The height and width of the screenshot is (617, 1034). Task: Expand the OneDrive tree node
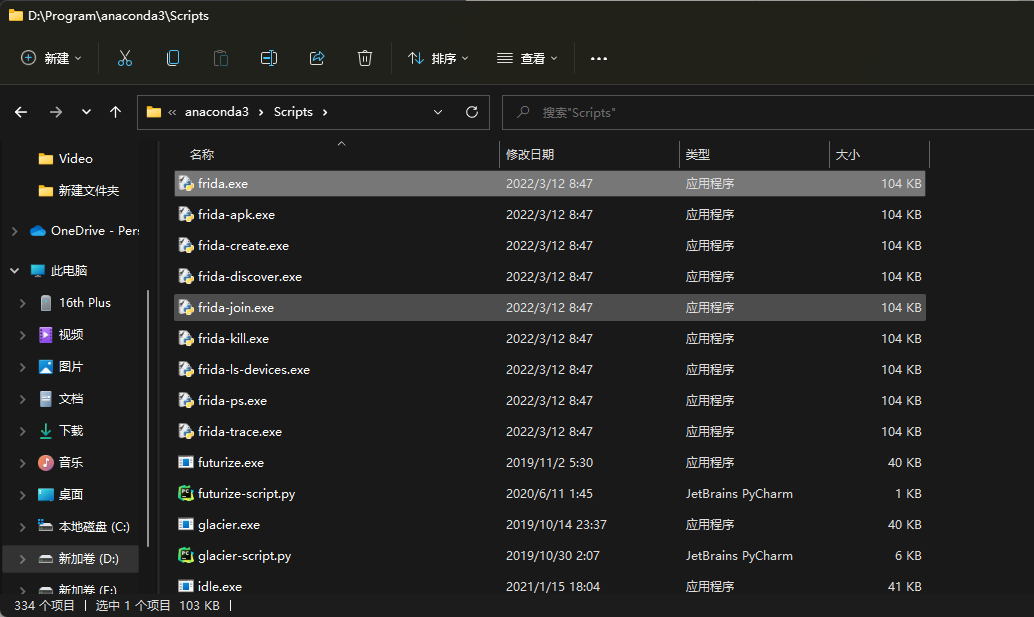tap(15, 231)
